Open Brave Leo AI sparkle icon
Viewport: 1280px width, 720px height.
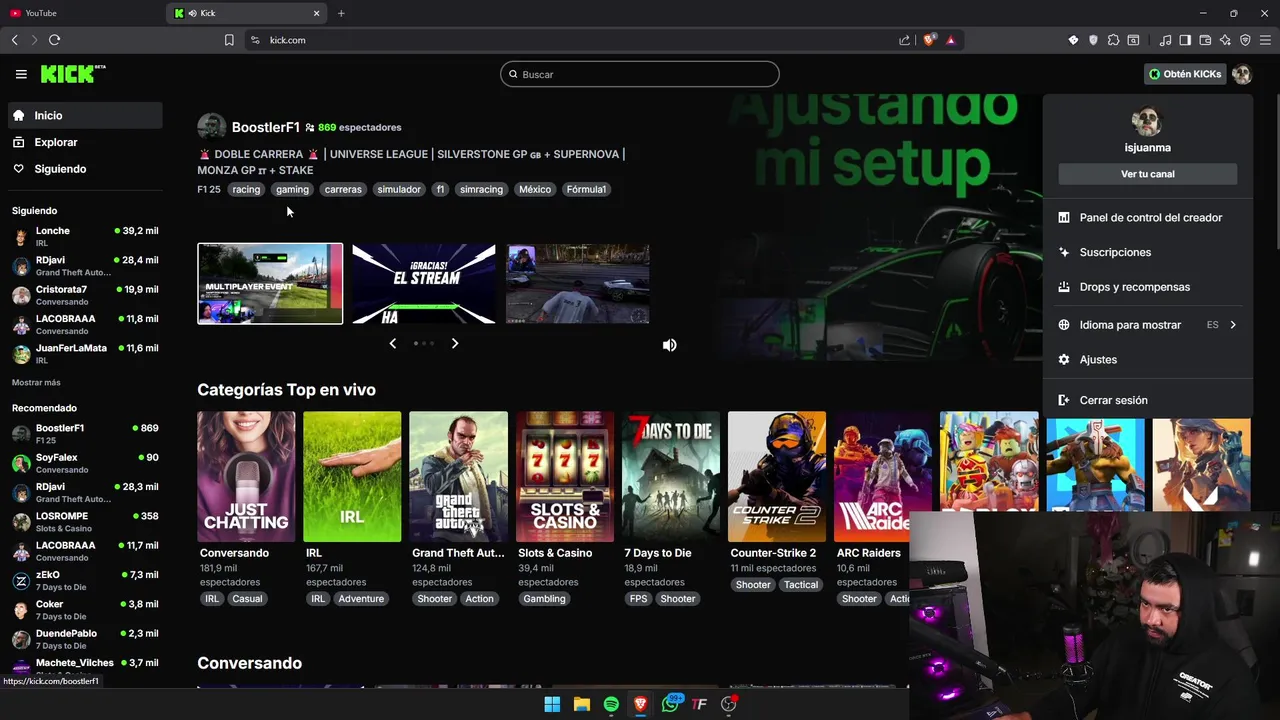pos(1225,40)
